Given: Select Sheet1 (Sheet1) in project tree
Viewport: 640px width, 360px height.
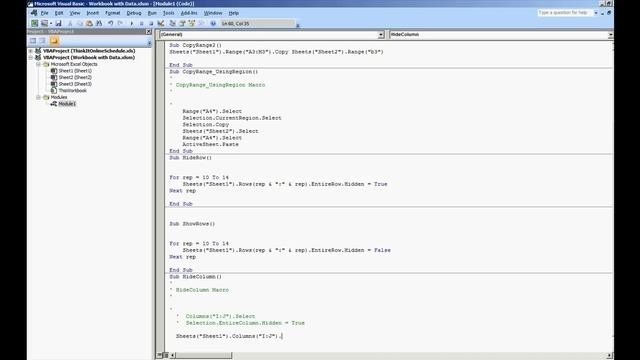Looking at the screenshot, I should click(x=75, y=71).
